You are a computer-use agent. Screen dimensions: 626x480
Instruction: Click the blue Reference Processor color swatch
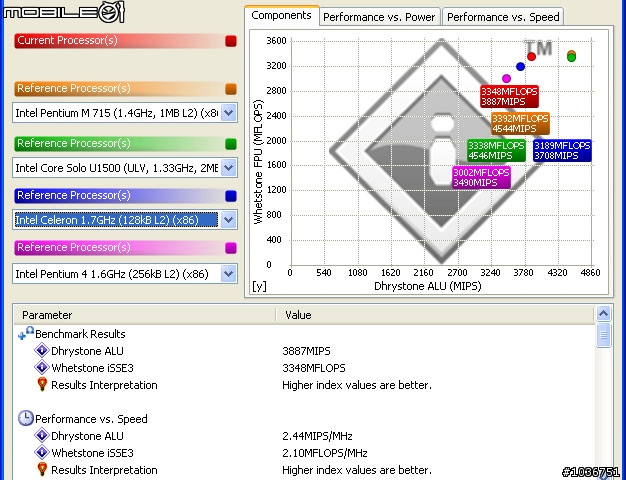(x=231, y=196)
